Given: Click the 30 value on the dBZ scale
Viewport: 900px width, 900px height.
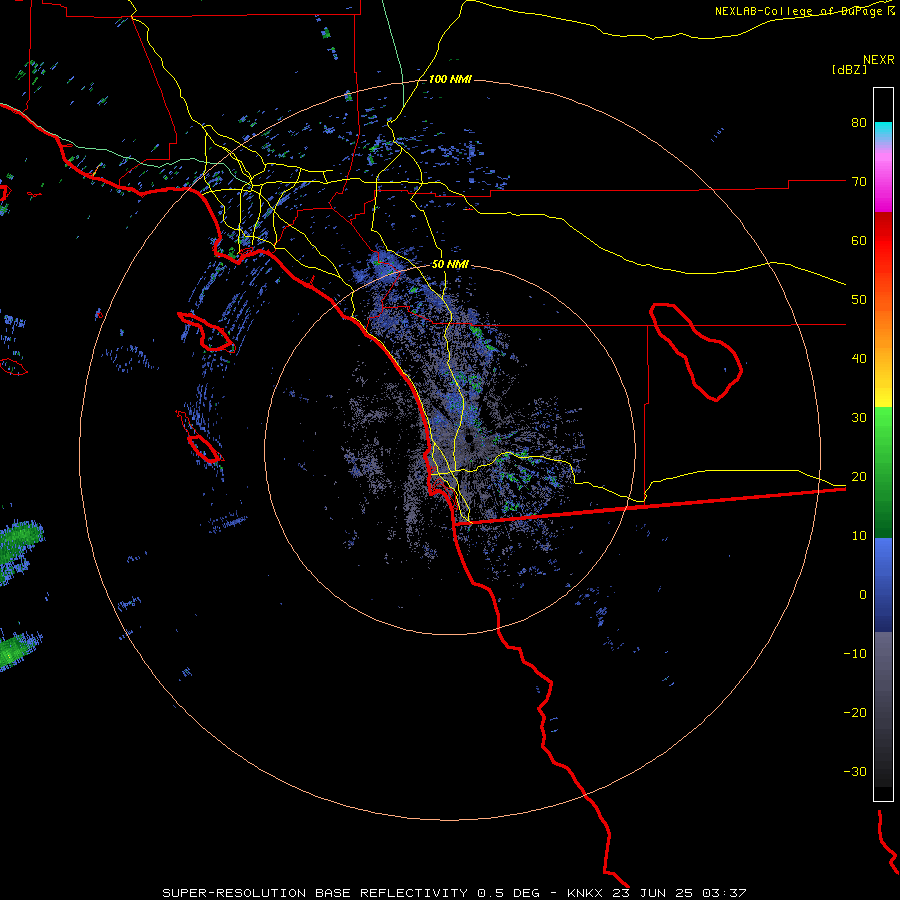Looking at the screenshot, I should pos(859,418).
